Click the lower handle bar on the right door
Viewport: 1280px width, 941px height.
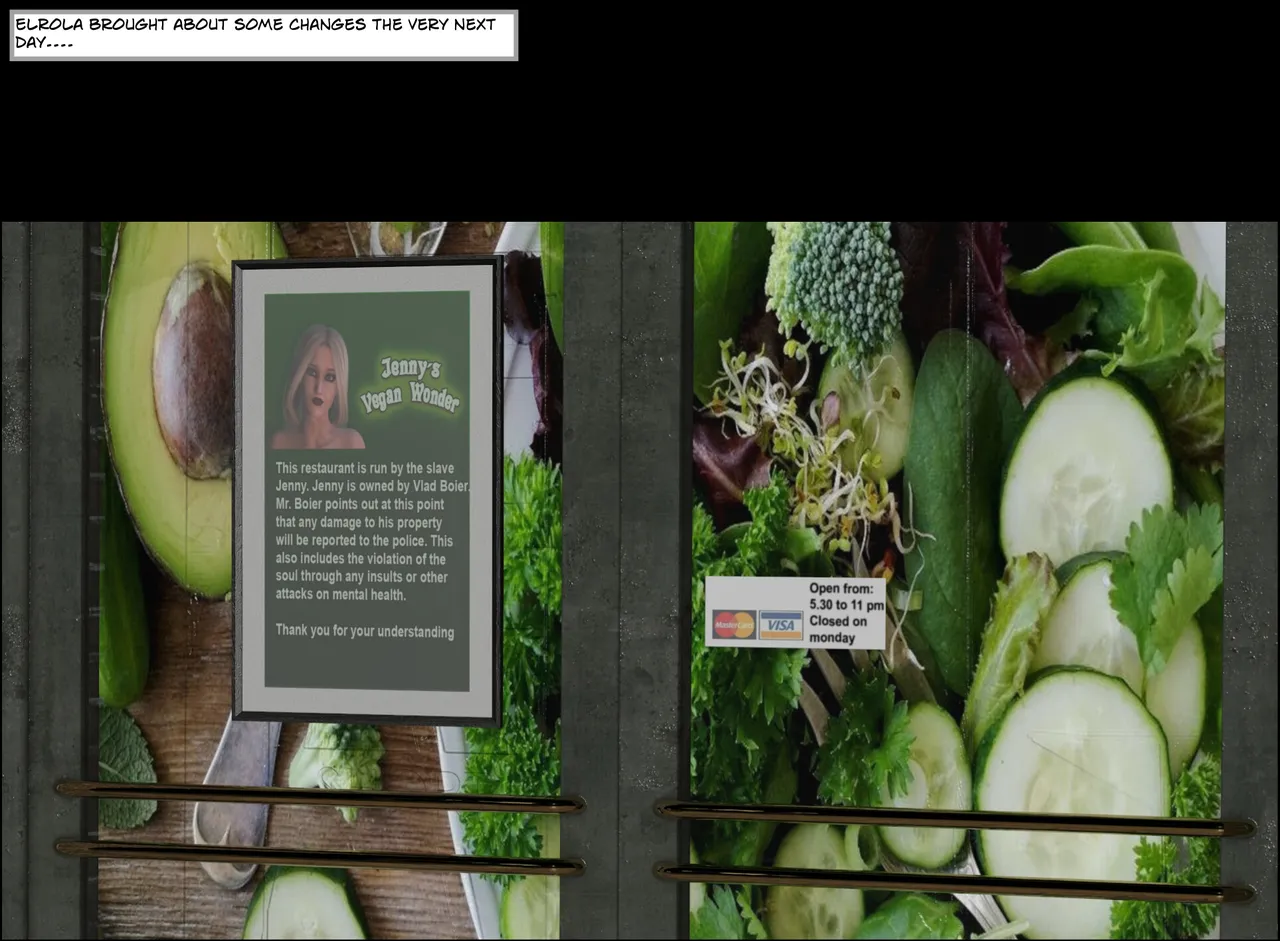955,882
